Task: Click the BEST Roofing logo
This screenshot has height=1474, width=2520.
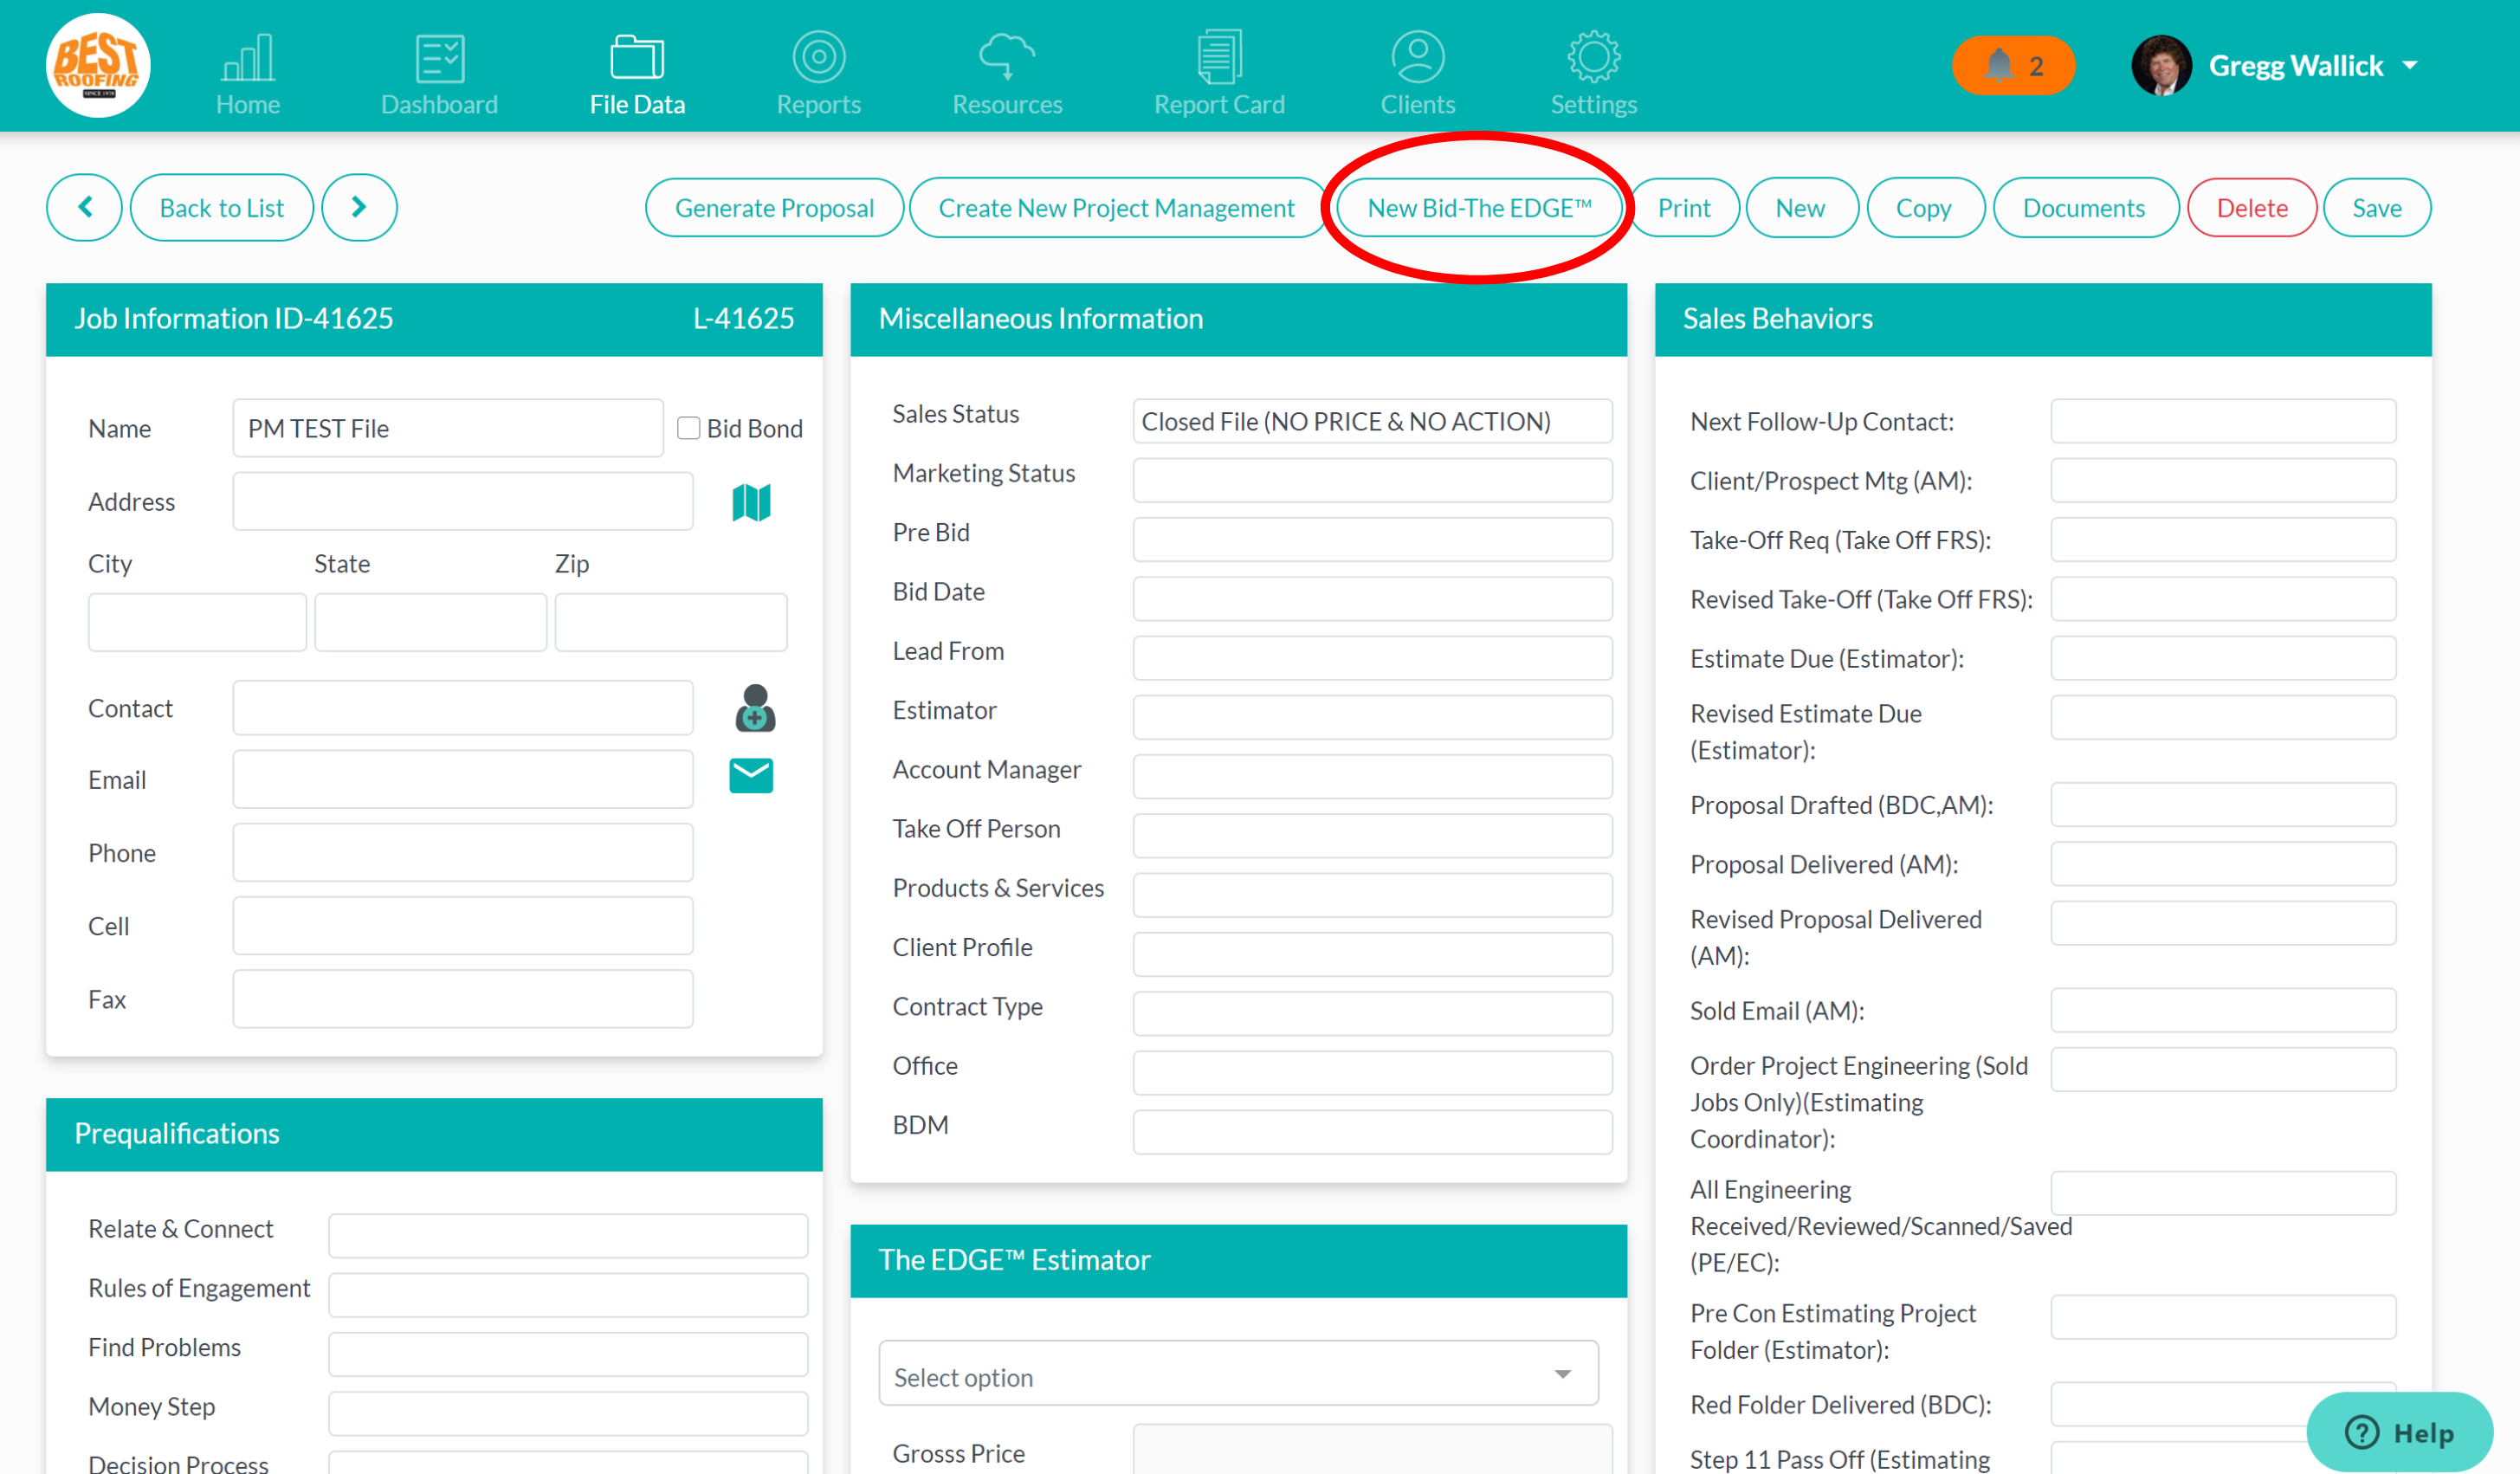Action: pos(97,64)
